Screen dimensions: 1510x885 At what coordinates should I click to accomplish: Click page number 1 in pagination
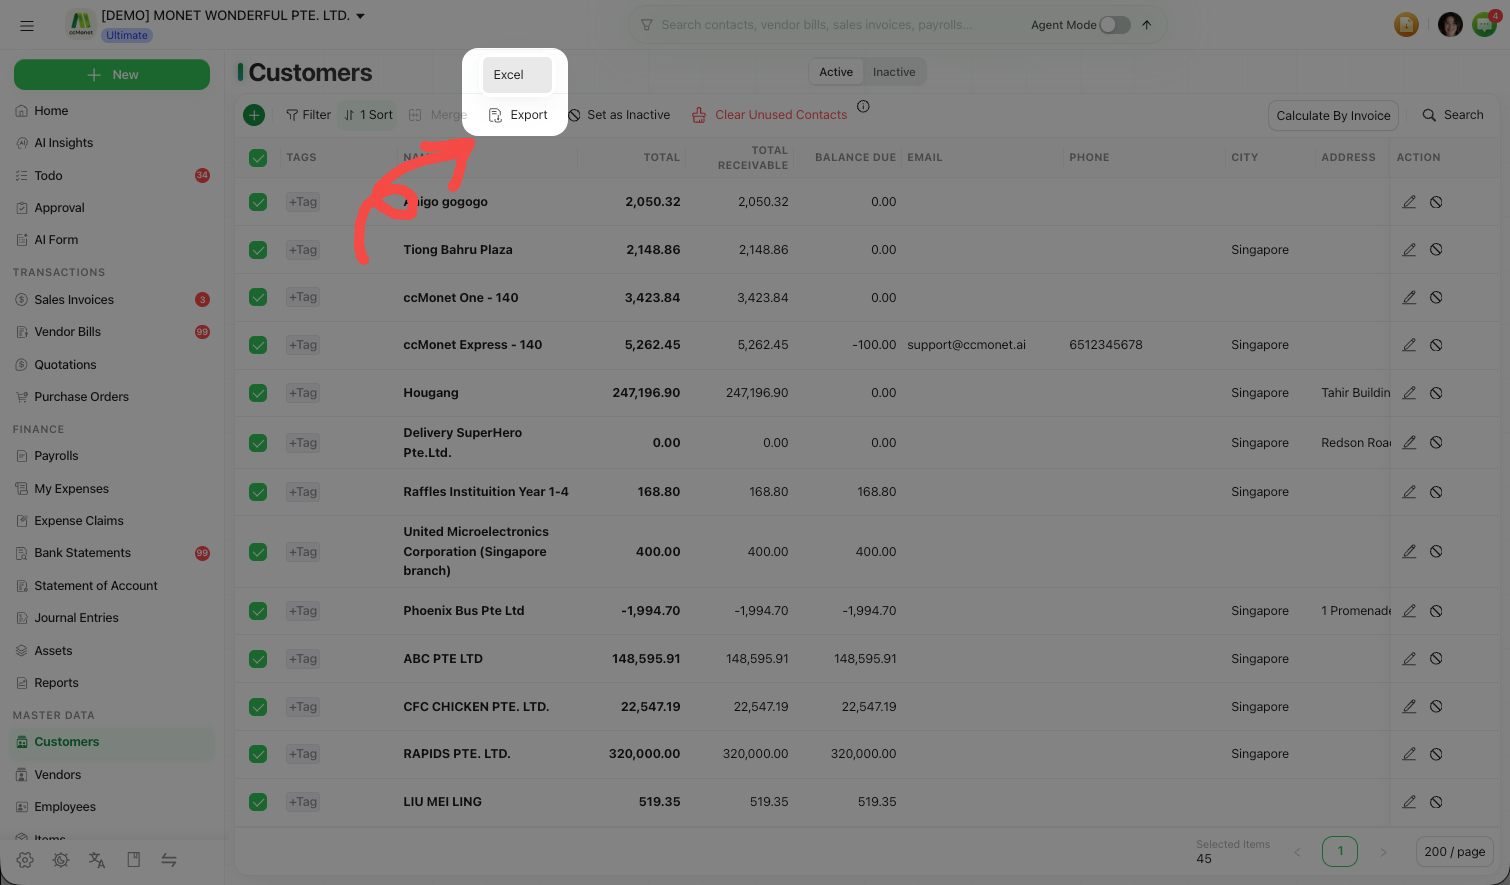[x=1340, y=851]
